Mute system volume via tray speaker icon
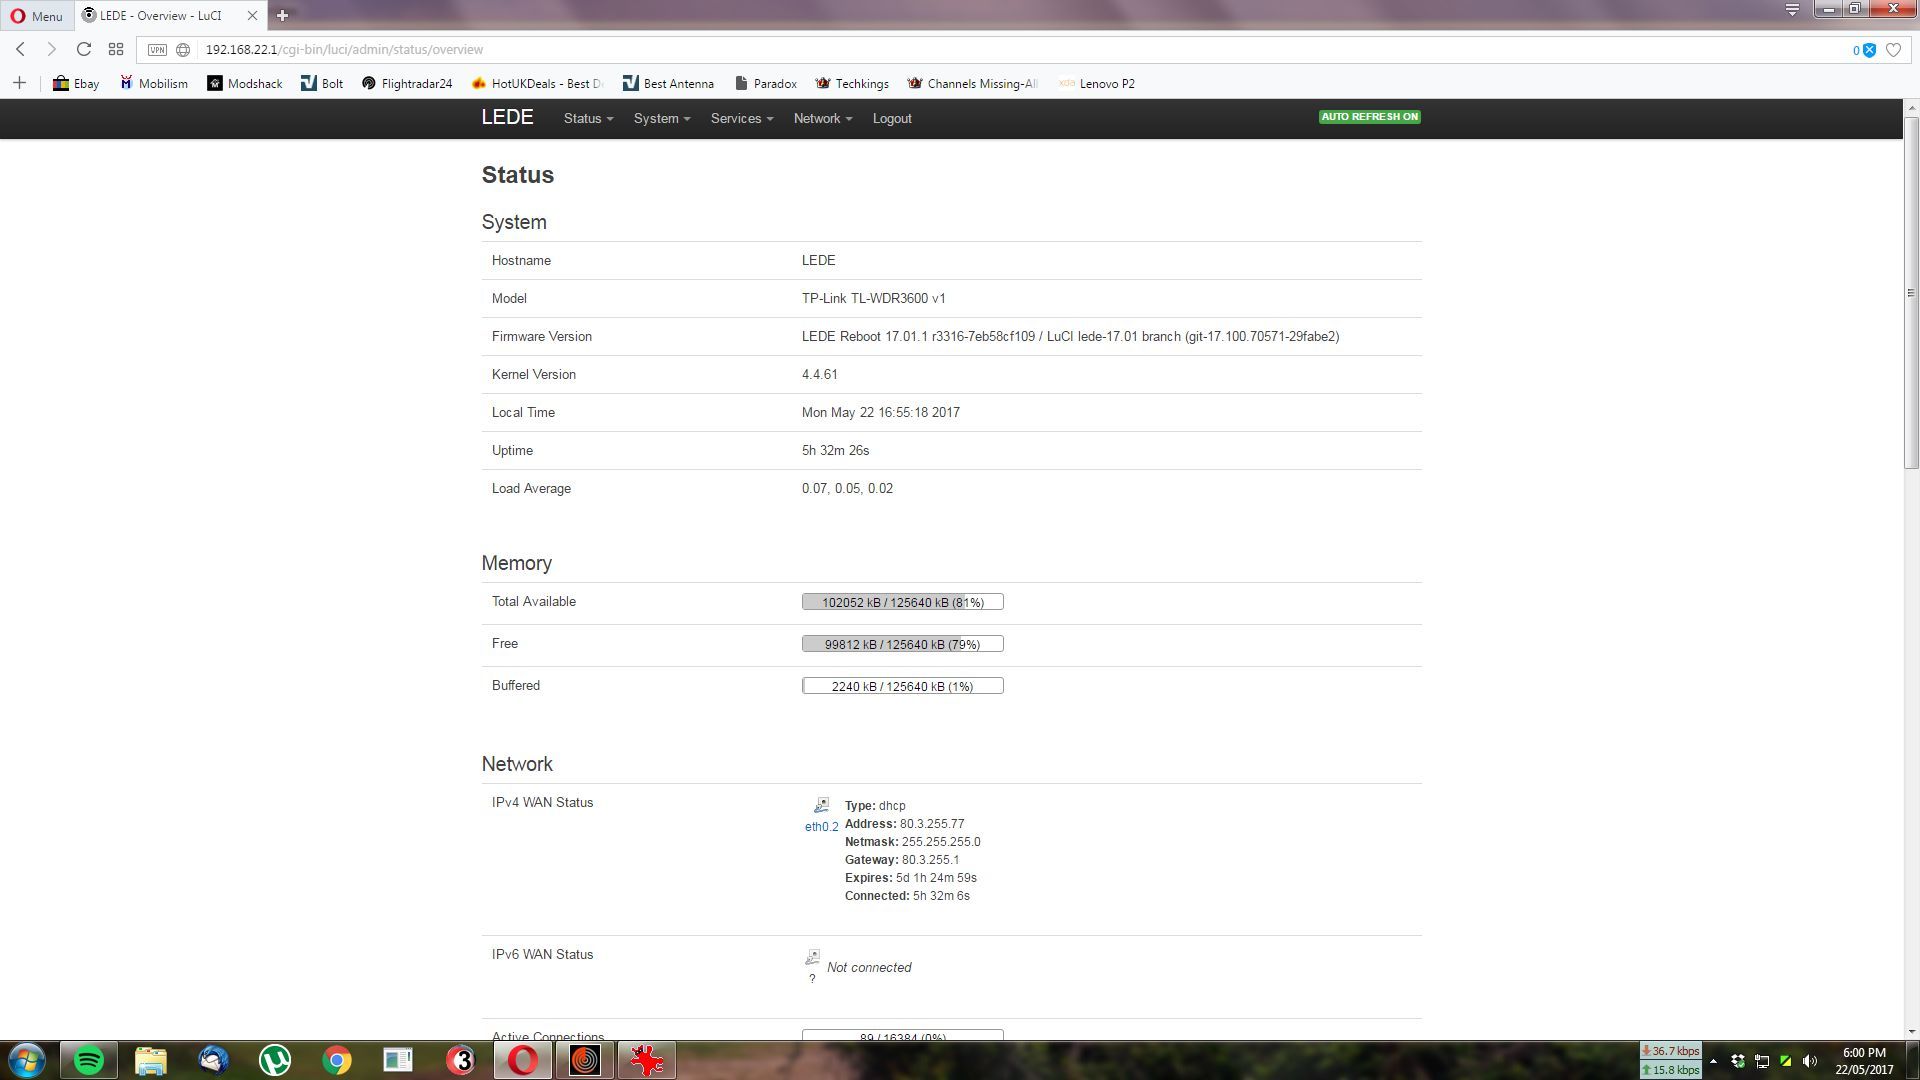 [1811, 1059]
